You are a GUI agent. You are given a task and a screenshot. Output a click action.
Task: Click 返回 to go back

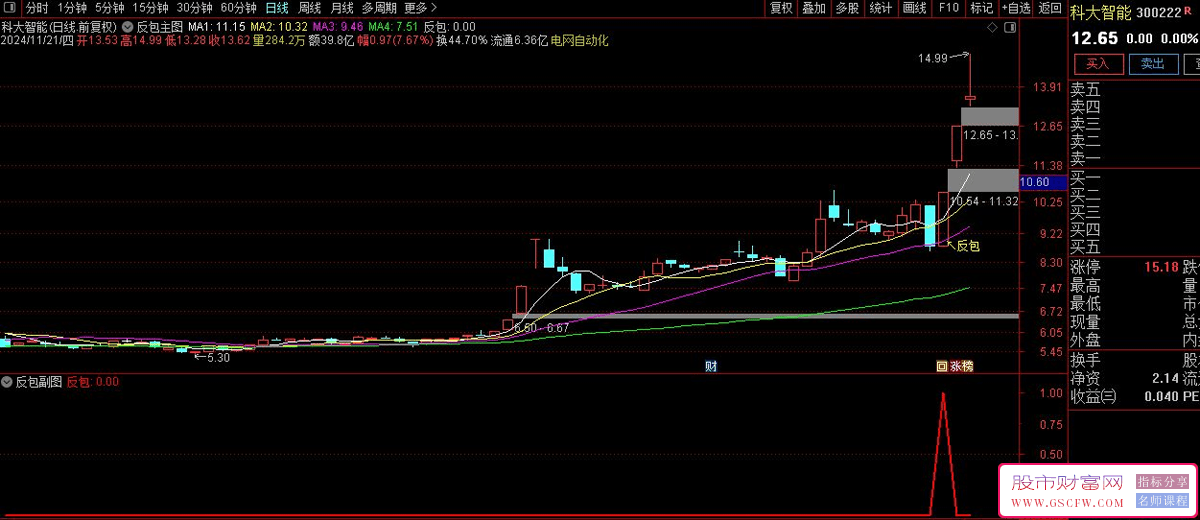coord(1050,8)
